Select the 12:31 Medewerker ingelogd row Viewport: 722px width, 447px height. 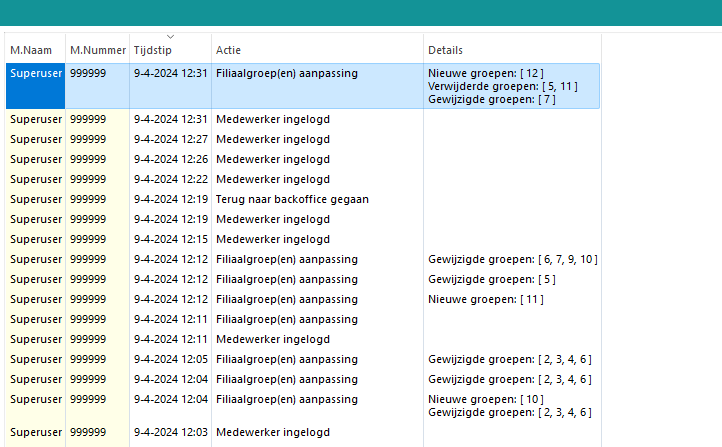[x=303, y=119]
